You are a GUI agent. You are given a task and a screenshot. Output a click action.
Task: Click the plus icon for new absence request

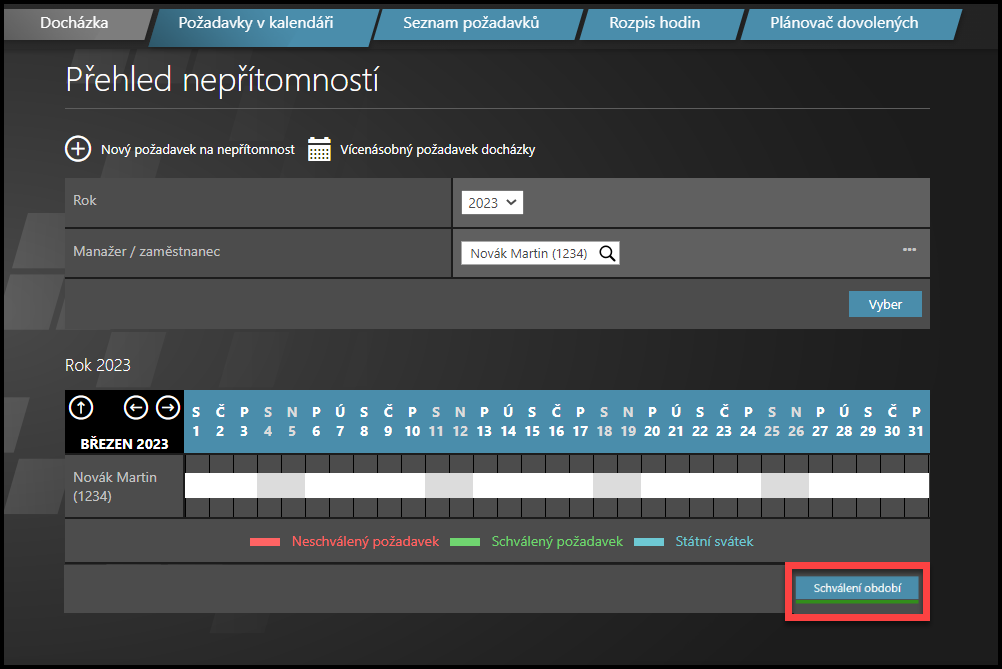78,149
